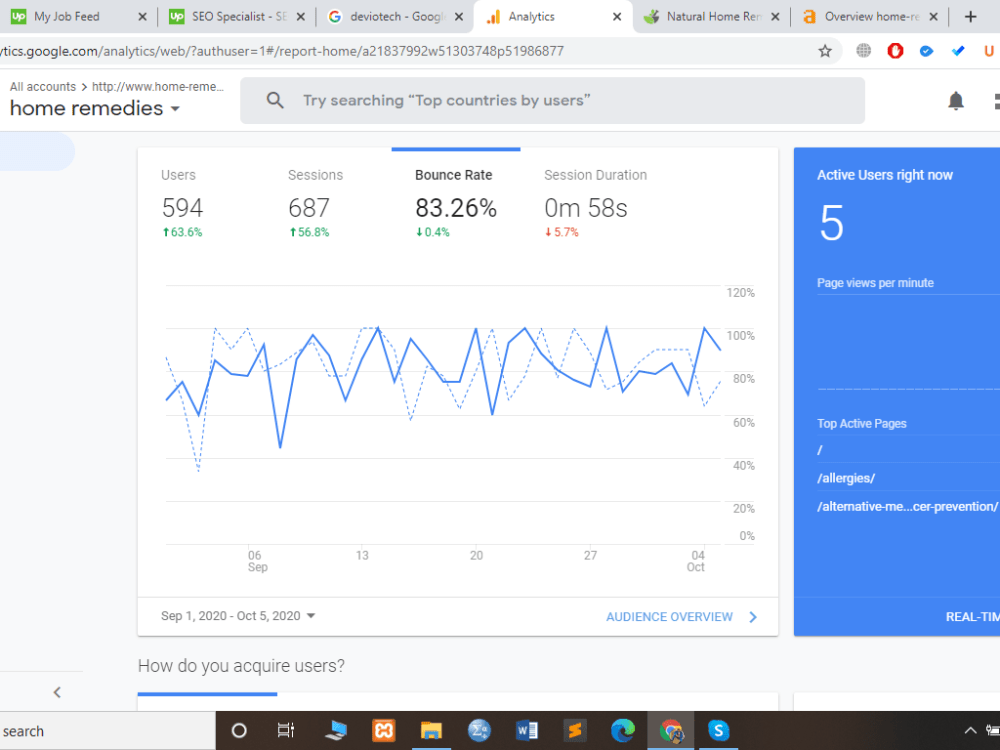This screenshot has height=750, width=1000.
Task: Click the All accounts breadcrumb
Action: 43,87
